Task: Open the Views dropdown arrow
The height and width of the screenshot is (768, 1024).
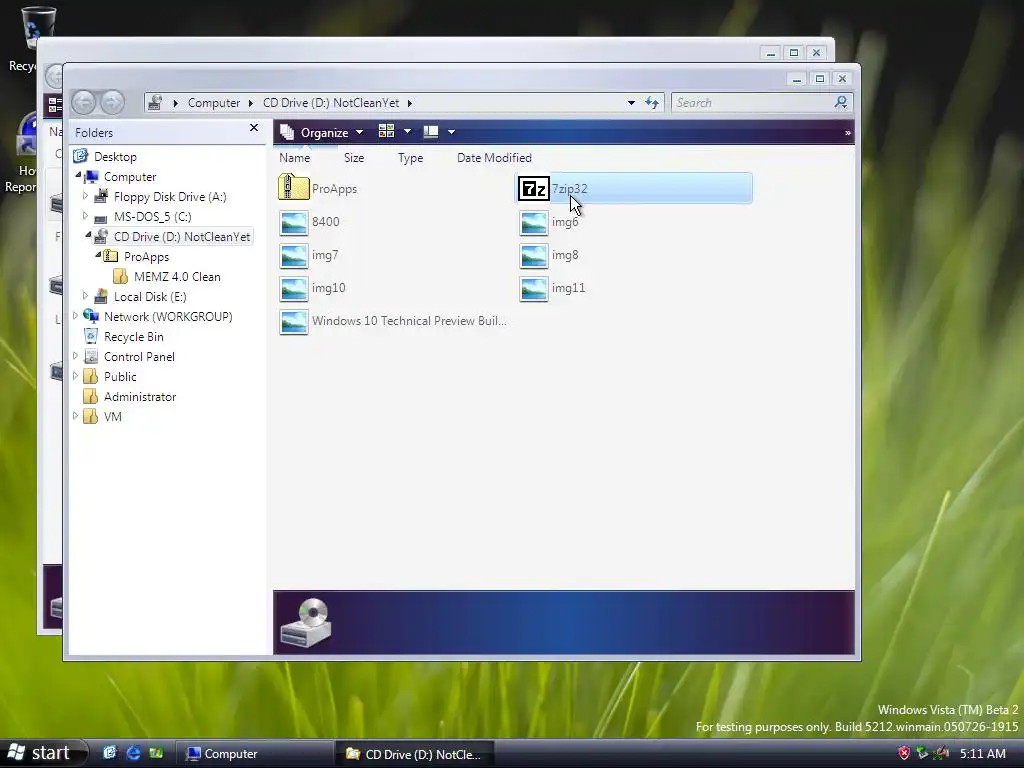Action: pos(408,131)
